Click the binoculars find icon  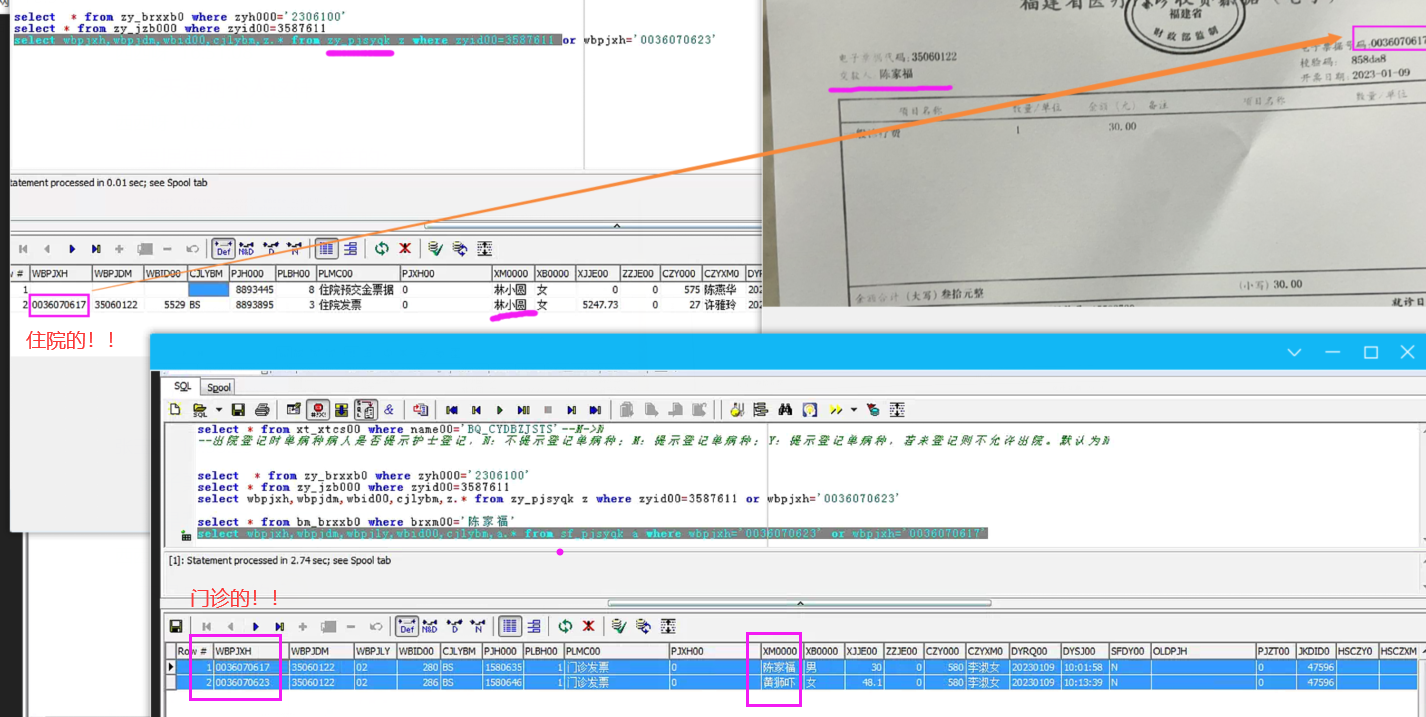point(785,410)
